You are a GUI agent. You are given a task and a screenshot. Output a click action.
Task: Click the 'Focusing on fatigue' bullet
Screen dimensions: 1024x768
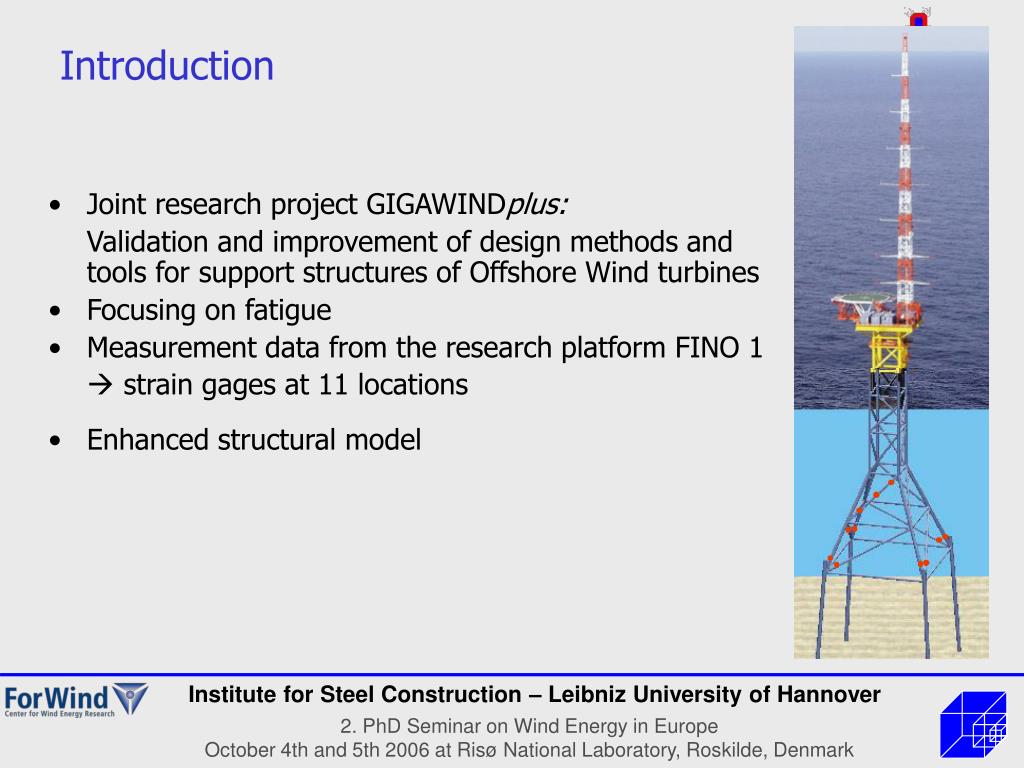208,310
